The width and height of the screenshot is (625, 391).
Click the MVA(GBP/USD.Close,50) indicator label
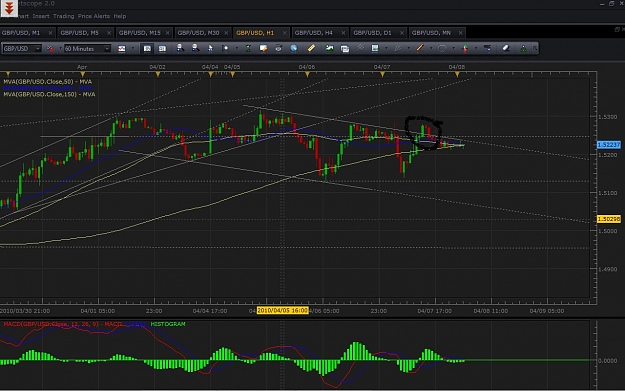point(47,82)
